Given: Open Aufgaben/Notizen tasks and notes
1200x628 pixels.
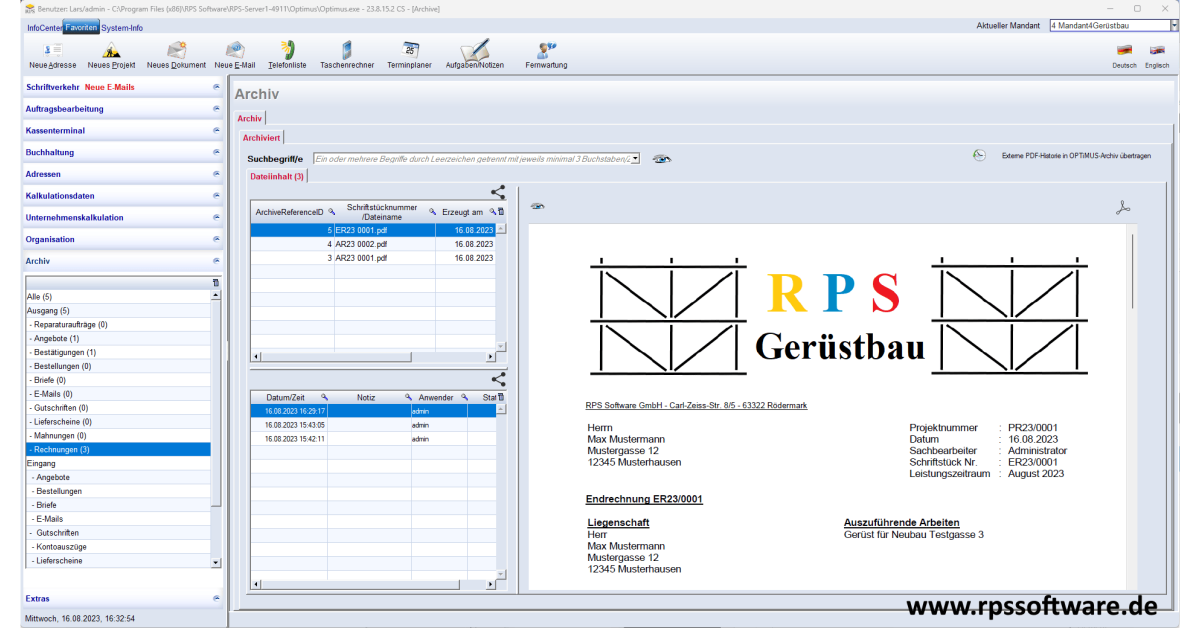Looking at the screenshot, I should (475, 55).
